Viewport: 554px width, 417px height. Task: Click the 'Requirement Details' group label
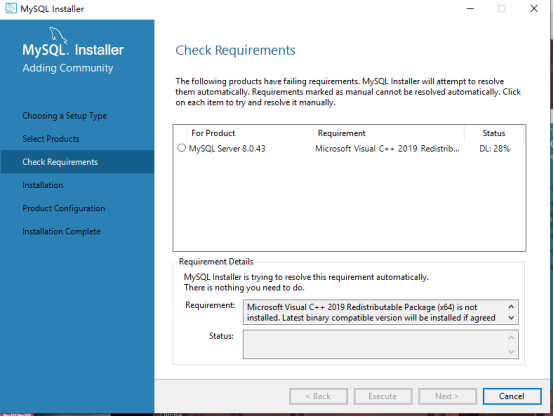pyautogui.click(x=216, y=262)
